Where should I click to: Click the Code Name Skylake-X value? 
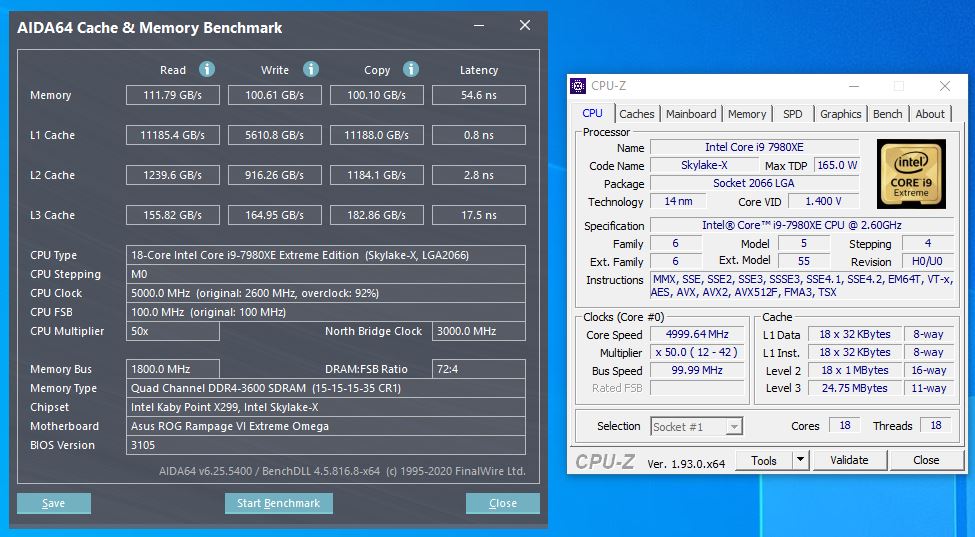pos(705,165)
